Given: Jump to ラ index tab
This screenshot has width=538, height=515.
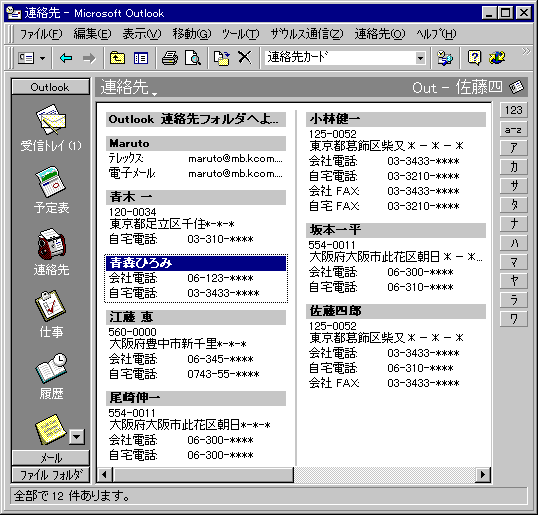Looking at the screenshot, I should click(x=513, y=300).
